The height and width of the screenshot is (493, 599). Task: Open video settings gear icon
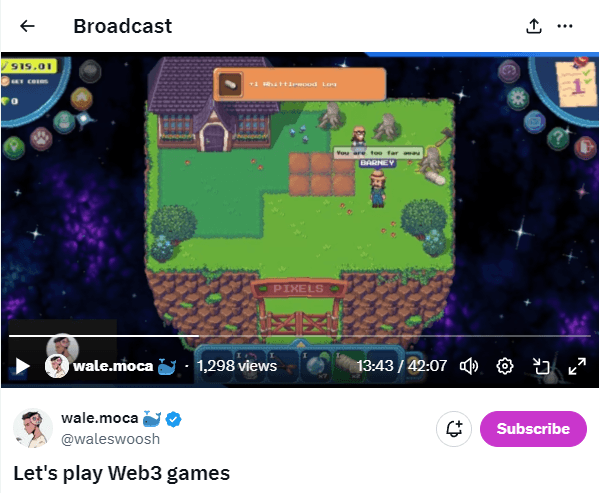(505, 366)
